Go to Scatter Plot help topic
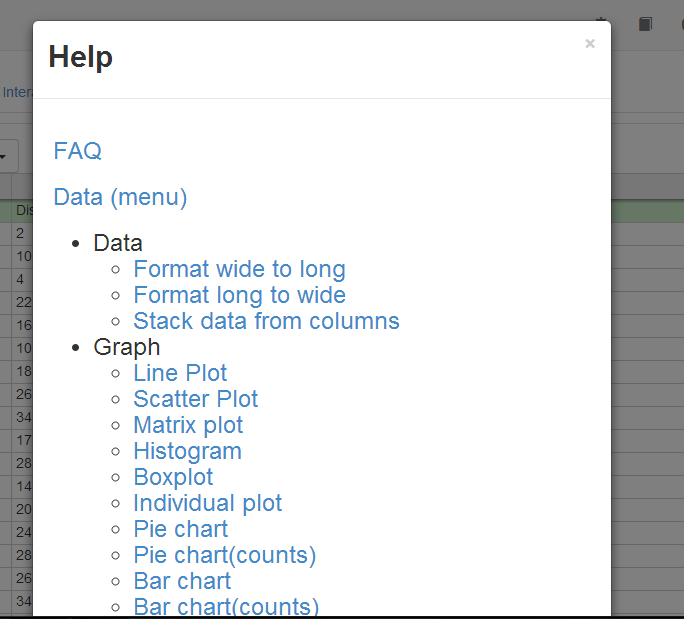This screenshot has height=619, width=684. [195, 399]
